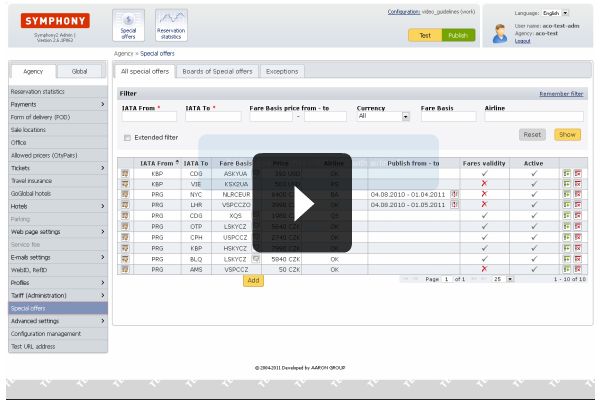The height and width of the screenshot is (400, 600).
Task: Open detail icon of first table row
Action: [x=125, y=173]
